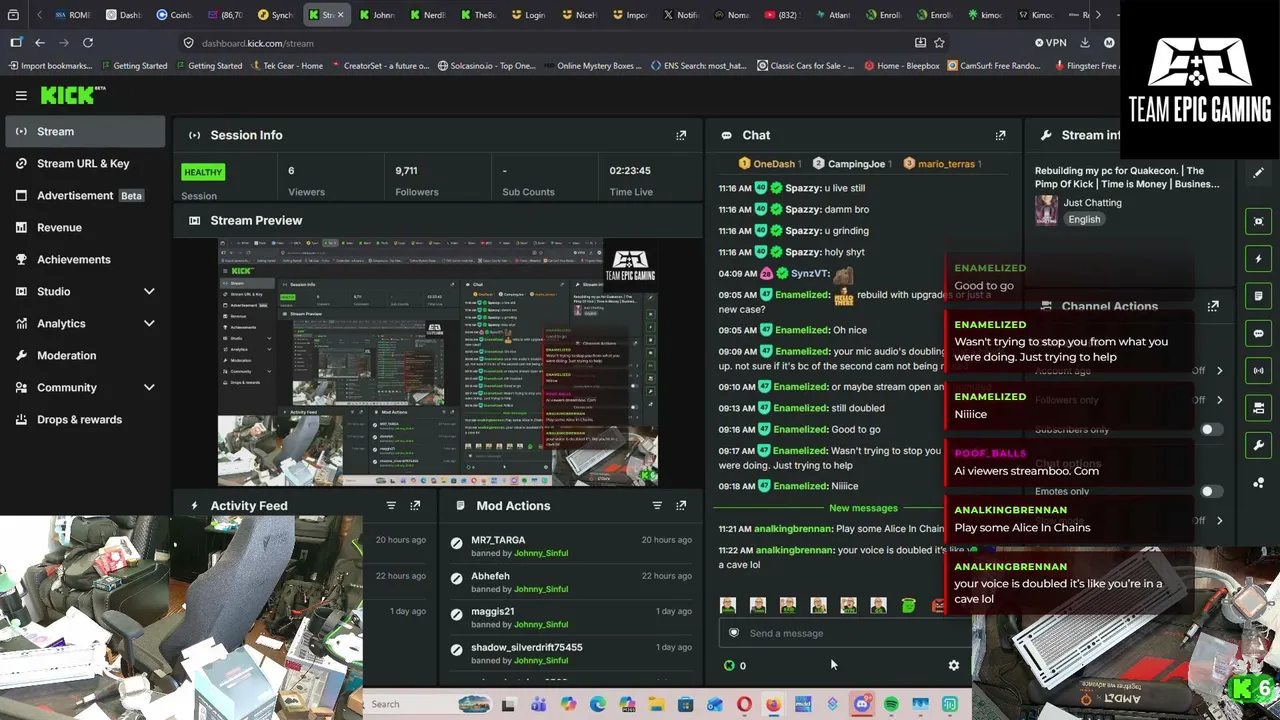Bookmark this page with the star icon
1280x720 pixels.
[939, 42]
